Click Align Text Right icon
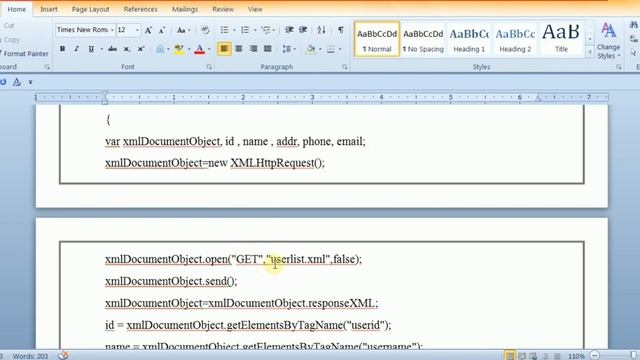Screen dimensions: 640x360 [x=253, y=49]
